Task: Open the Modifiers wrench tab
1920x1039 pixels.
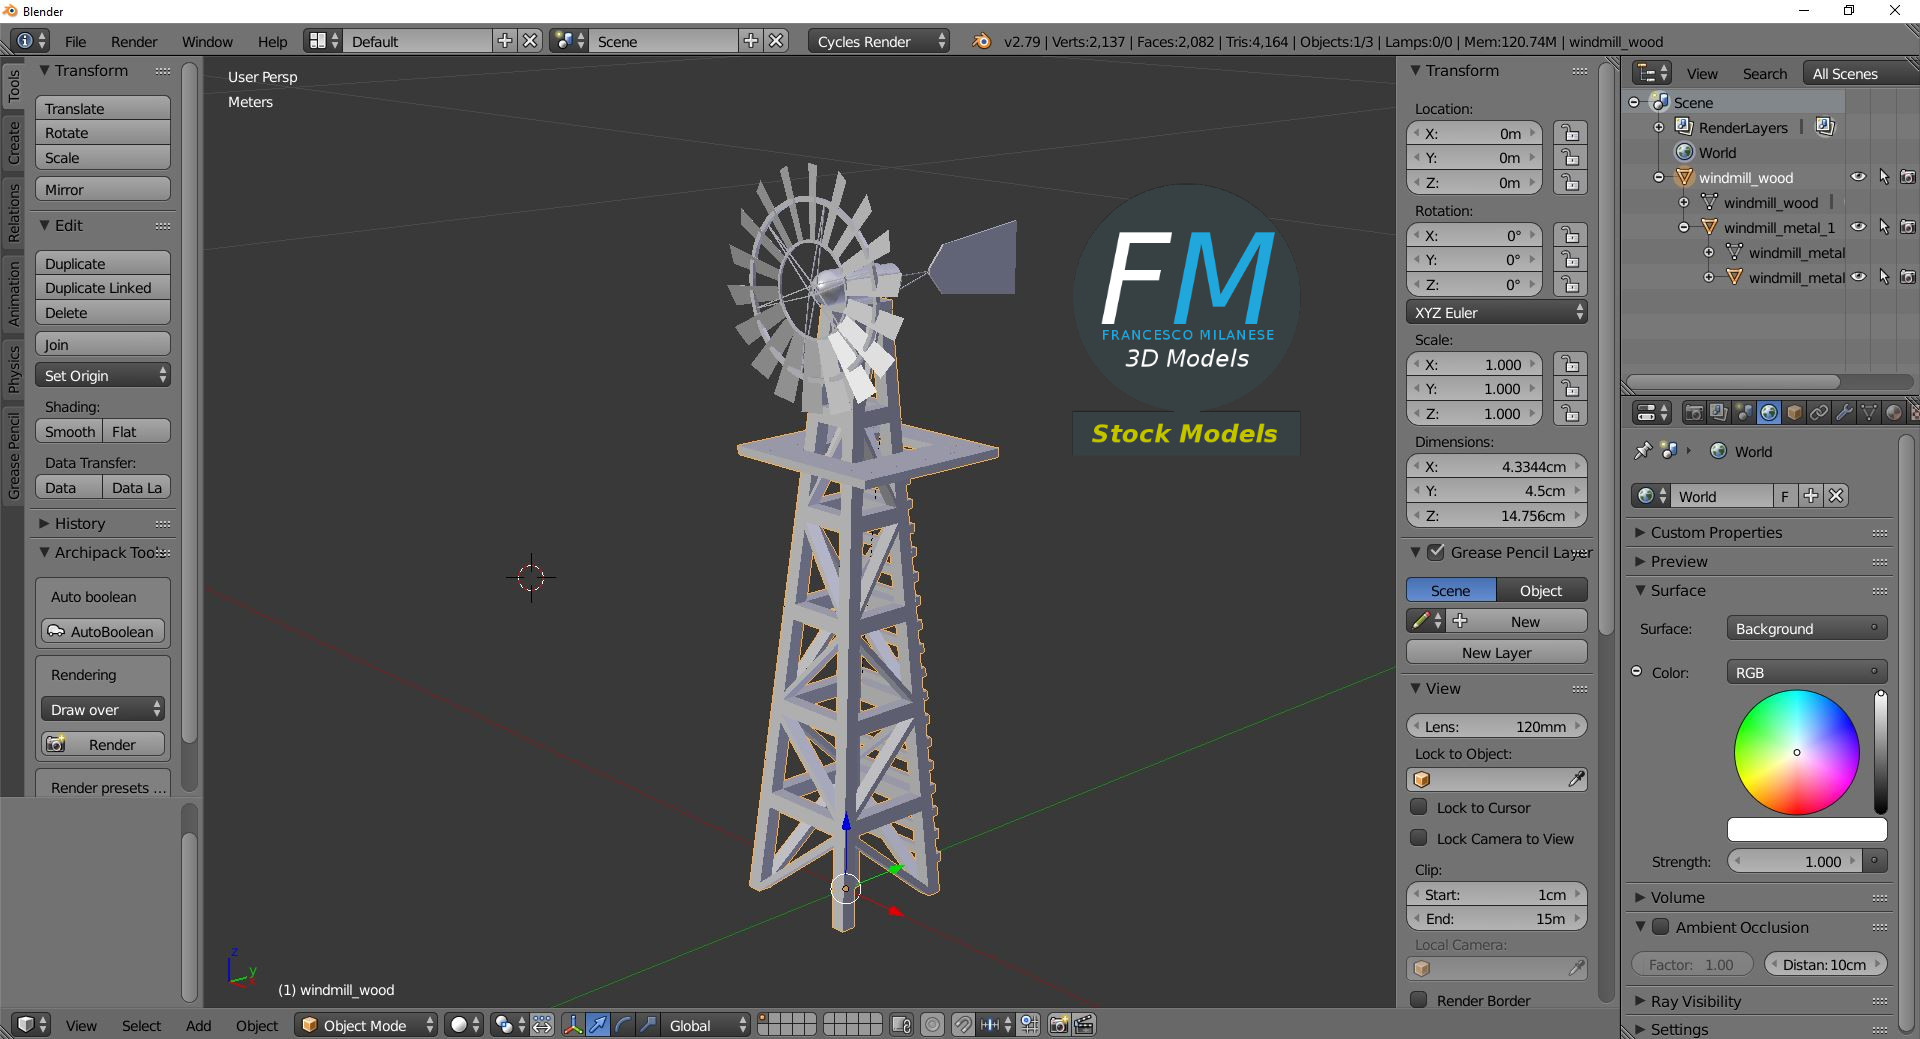Action: click(1844, 413)
